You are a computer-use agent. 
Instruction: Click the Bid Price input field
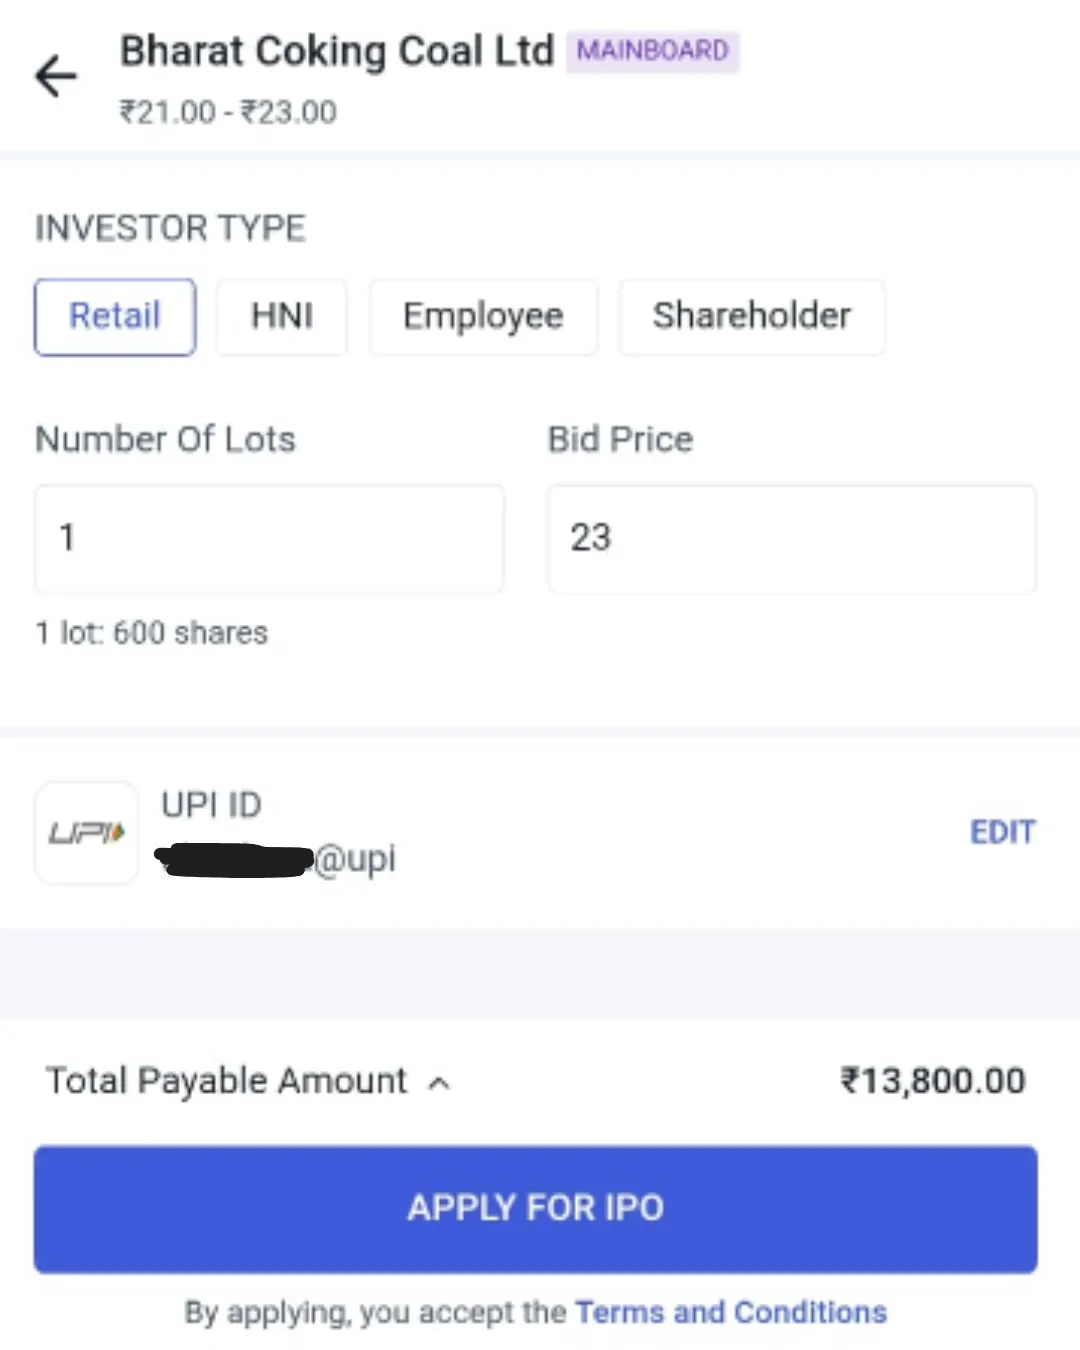[x=791, y=539]
